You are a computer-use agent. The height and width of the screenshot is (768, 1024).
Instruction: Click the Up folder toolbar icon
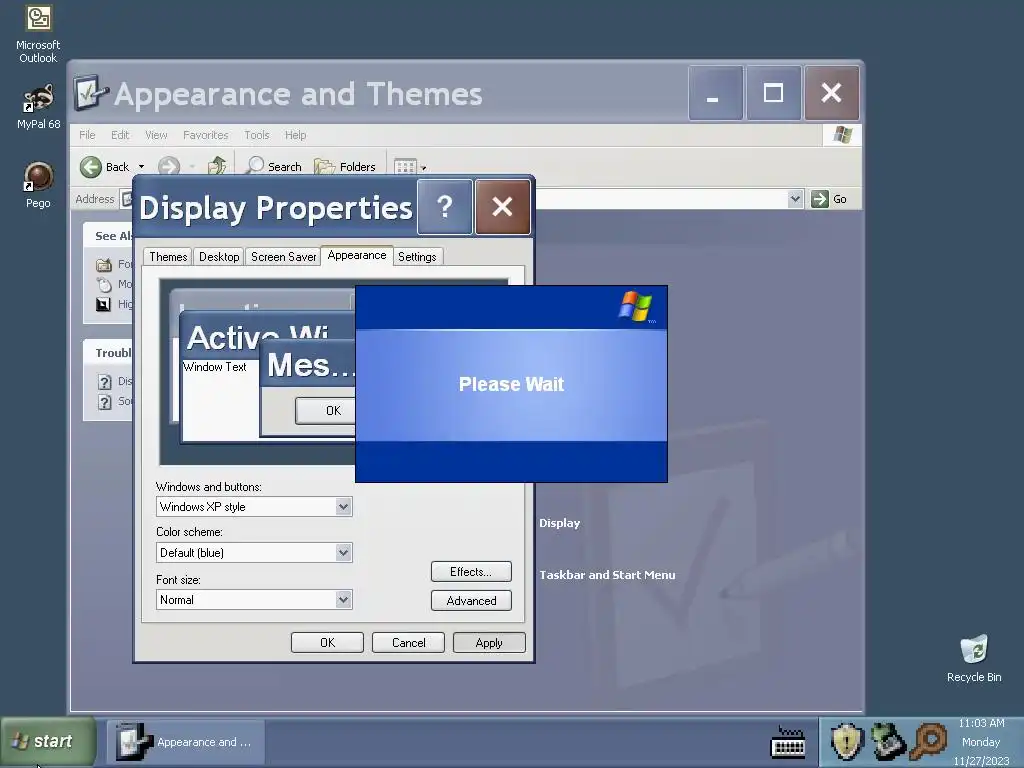pos(217,166)
